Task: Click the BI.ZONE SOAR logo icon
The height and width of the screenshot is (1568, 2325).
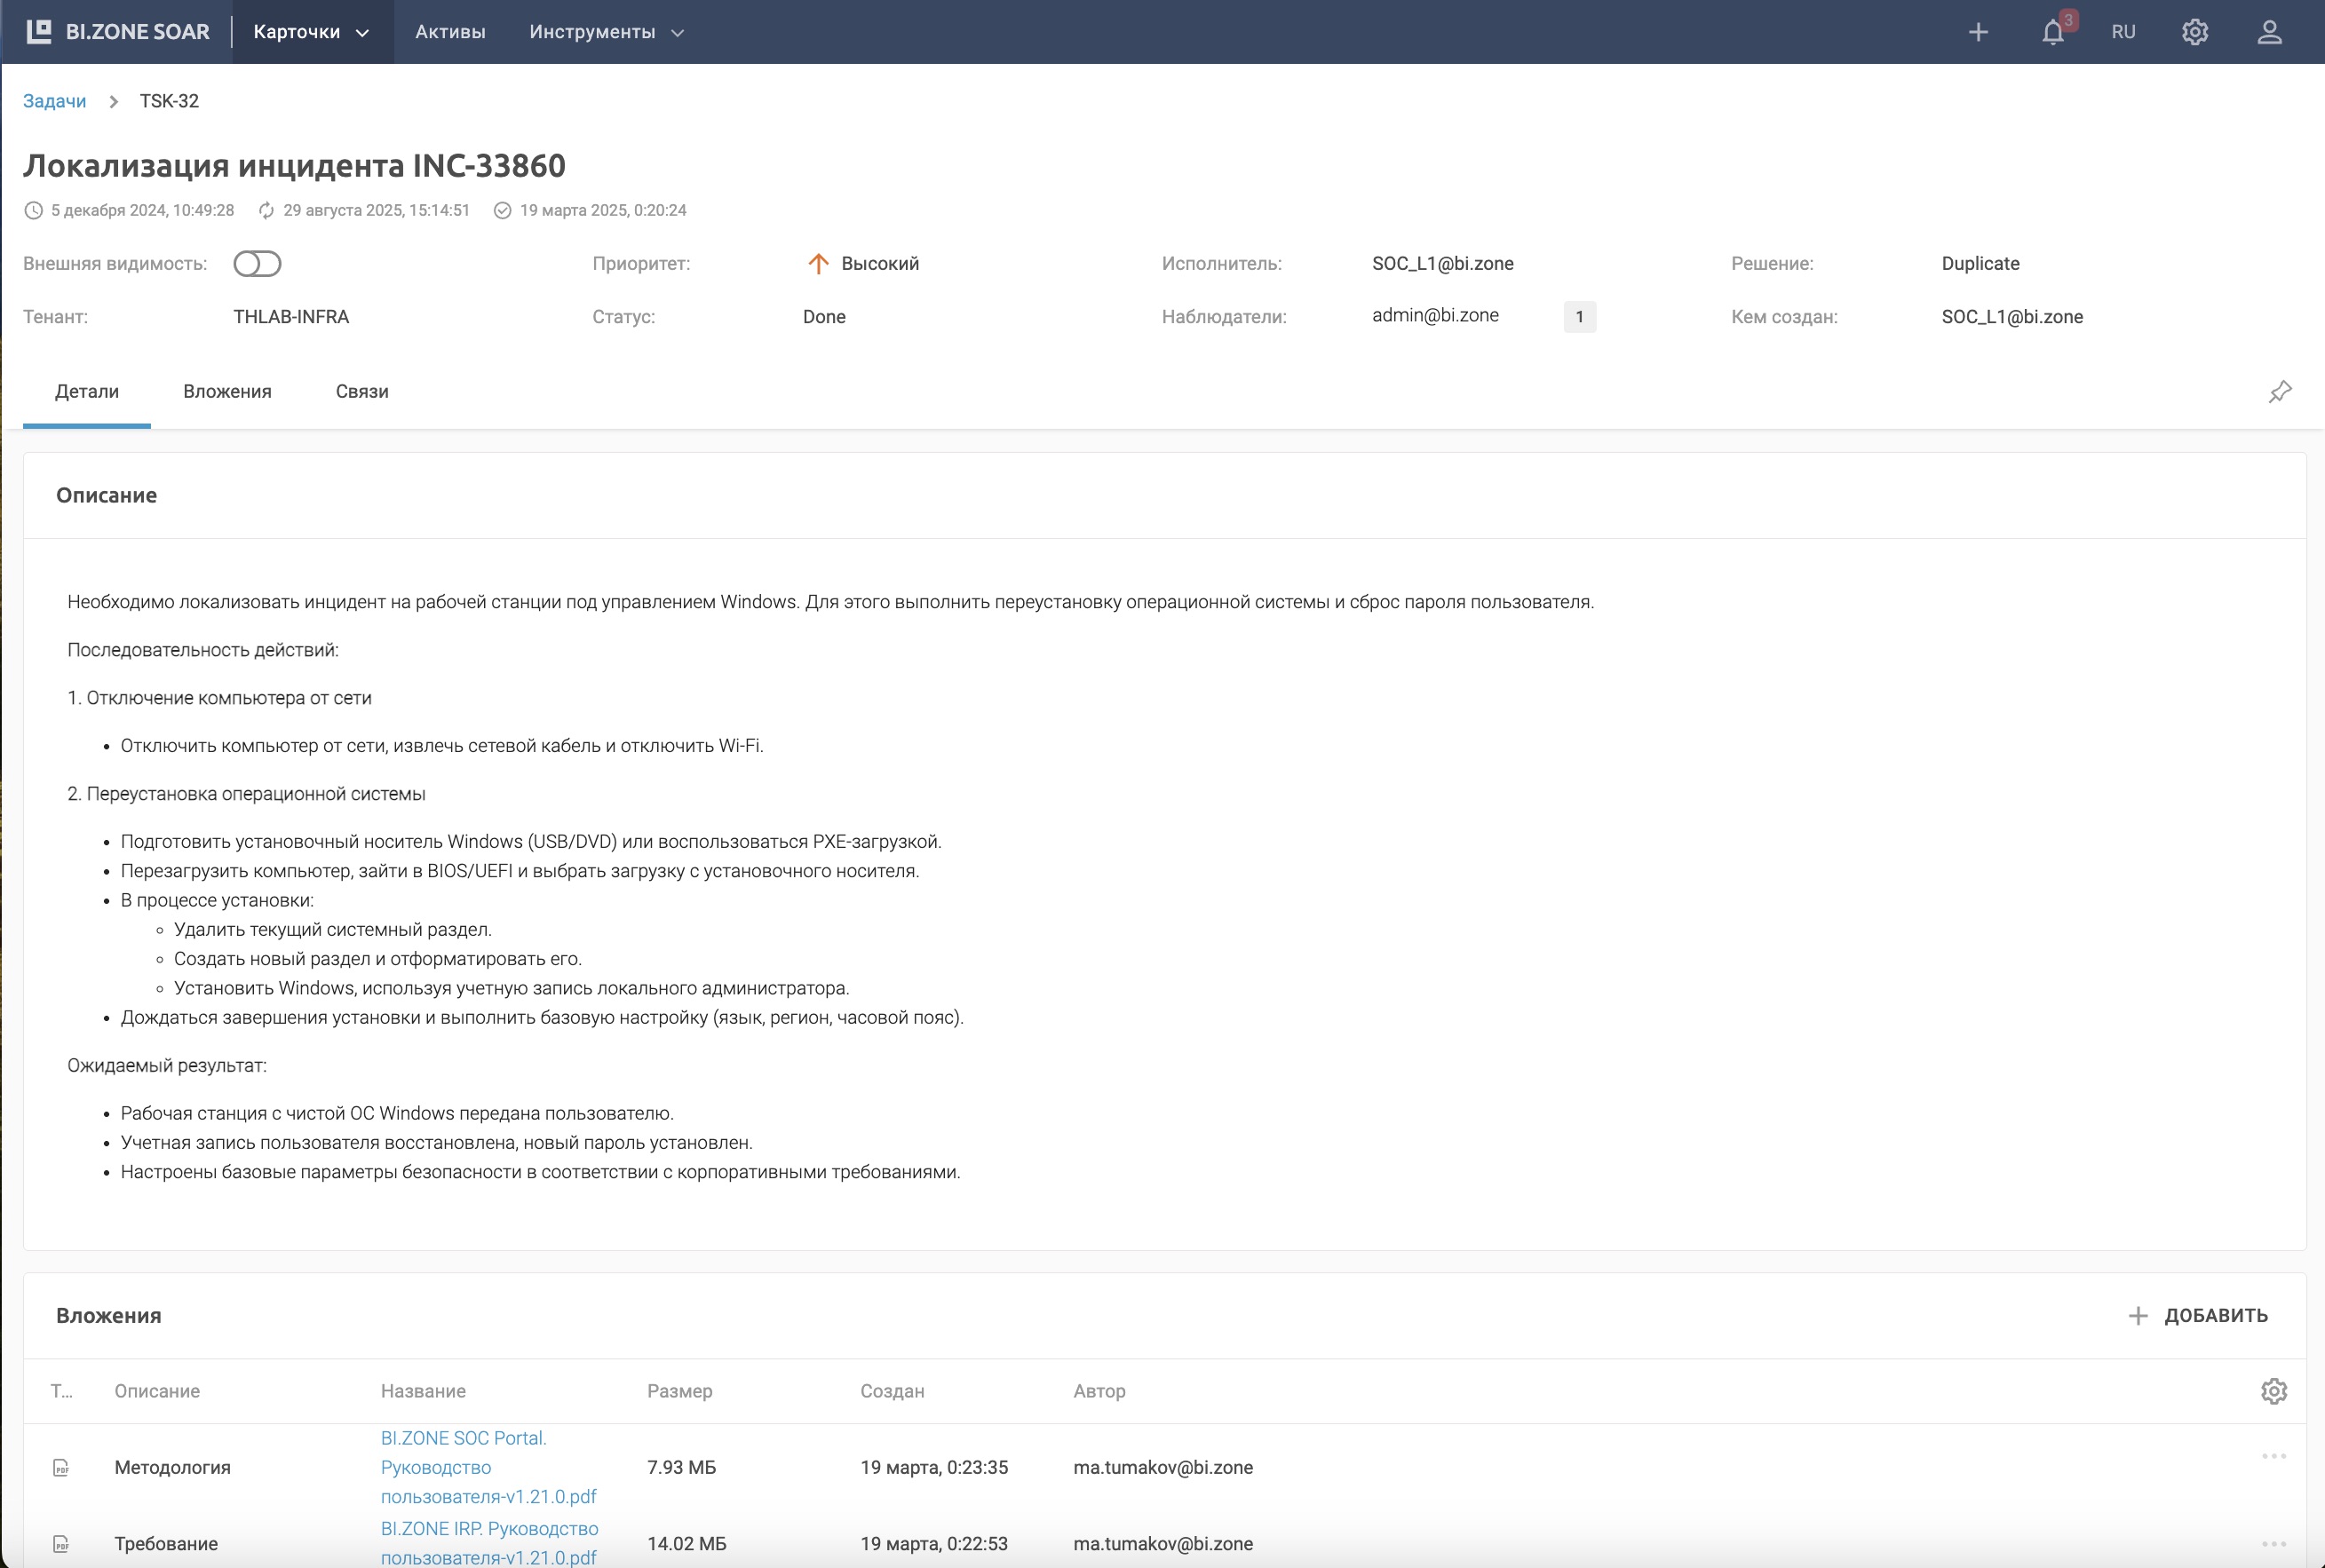Action: 39,31
